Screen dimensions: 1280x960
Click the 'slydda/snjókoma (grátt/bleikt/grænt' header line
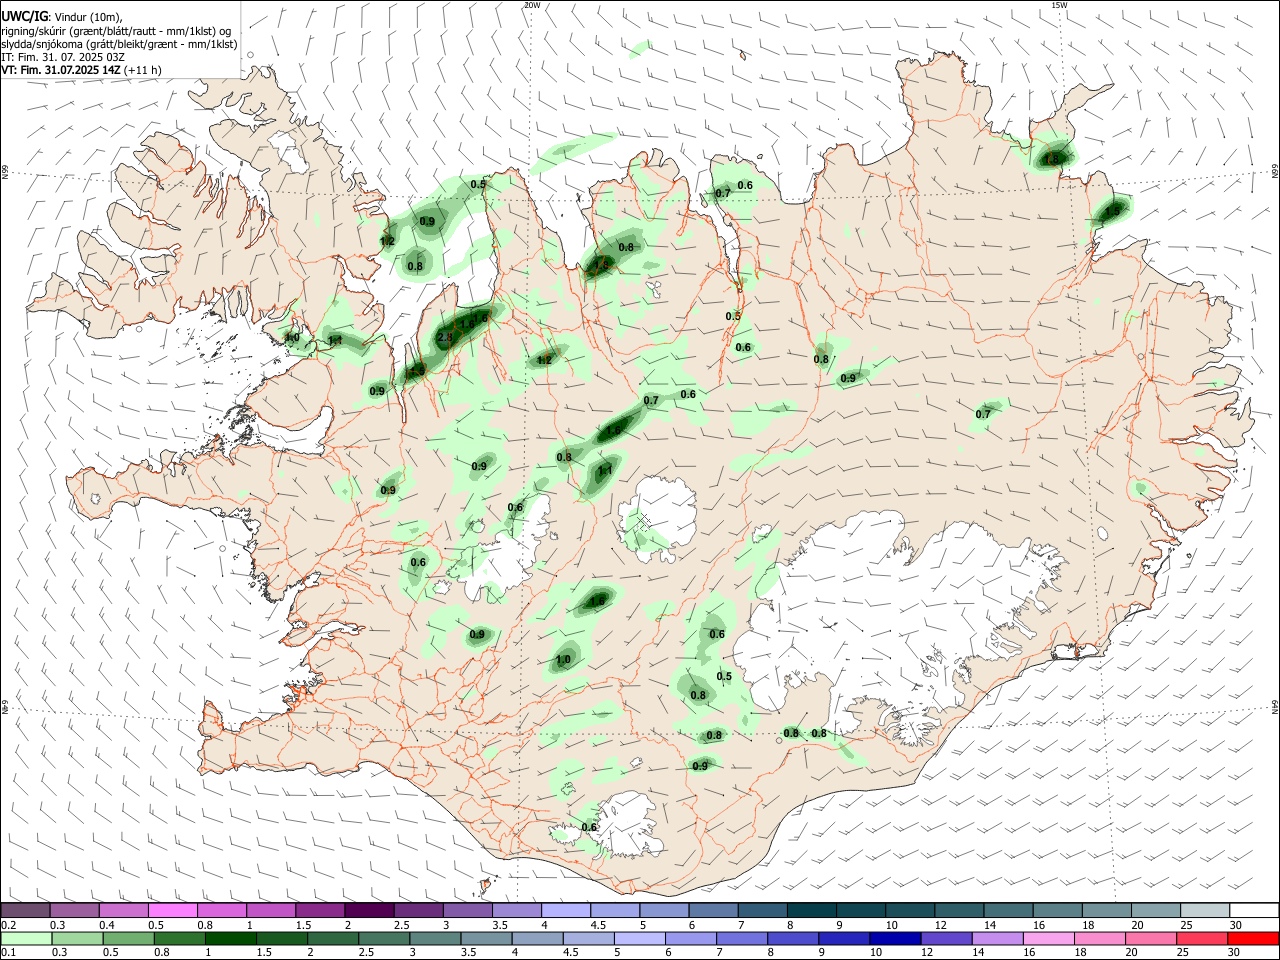coord(119,44)
